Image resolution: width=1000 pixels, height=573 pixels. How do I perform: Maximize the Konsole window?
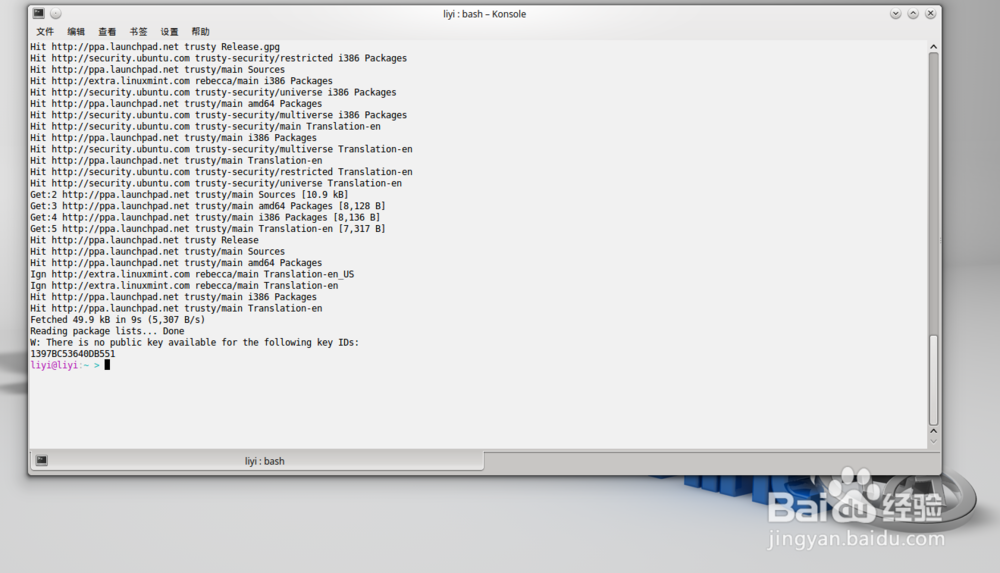913,13
